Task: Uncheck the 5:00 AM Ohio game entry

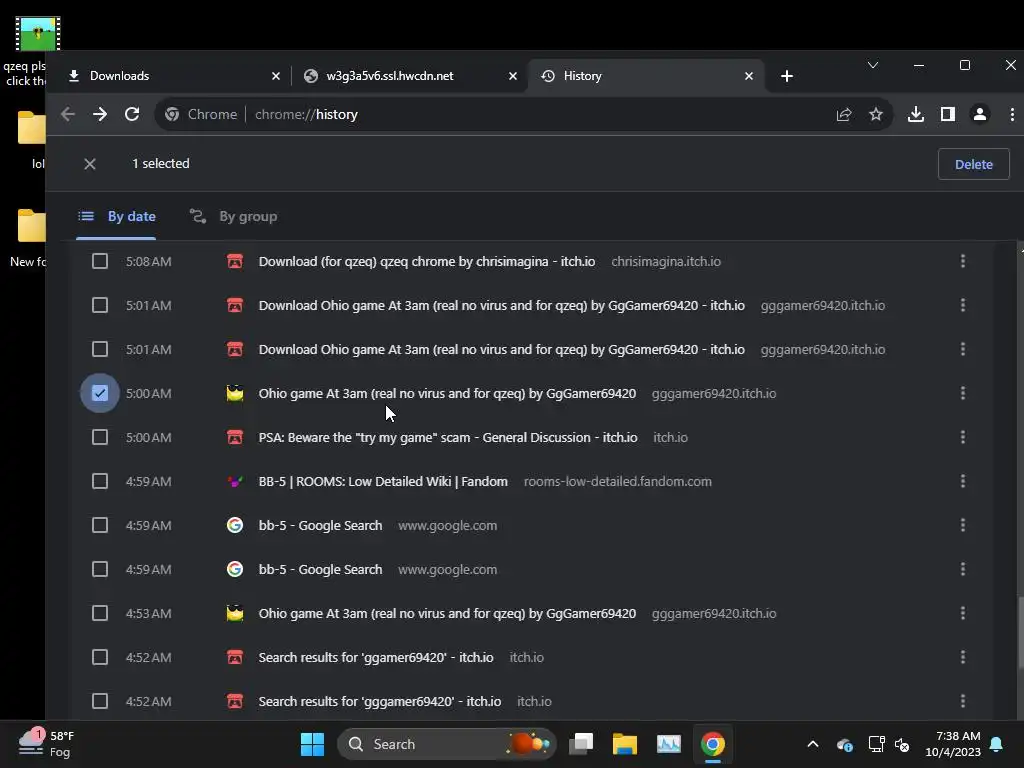Action: (100, 393)
